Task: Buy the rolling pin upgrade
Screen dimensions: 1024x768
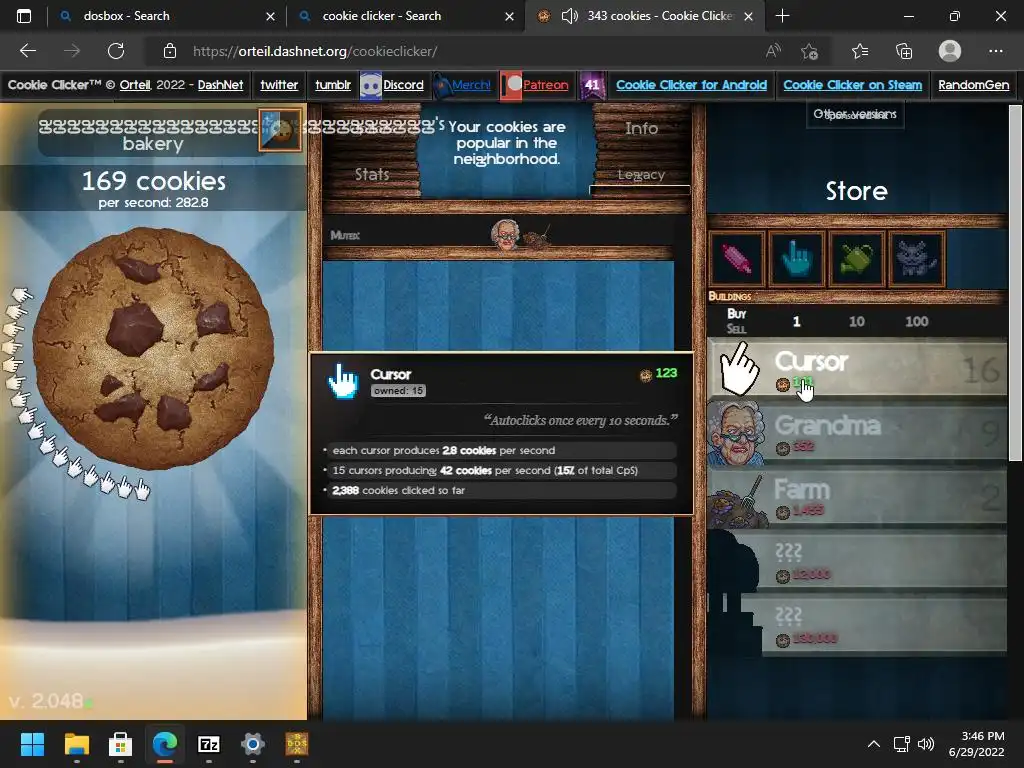Action: (x=737, y=259)
